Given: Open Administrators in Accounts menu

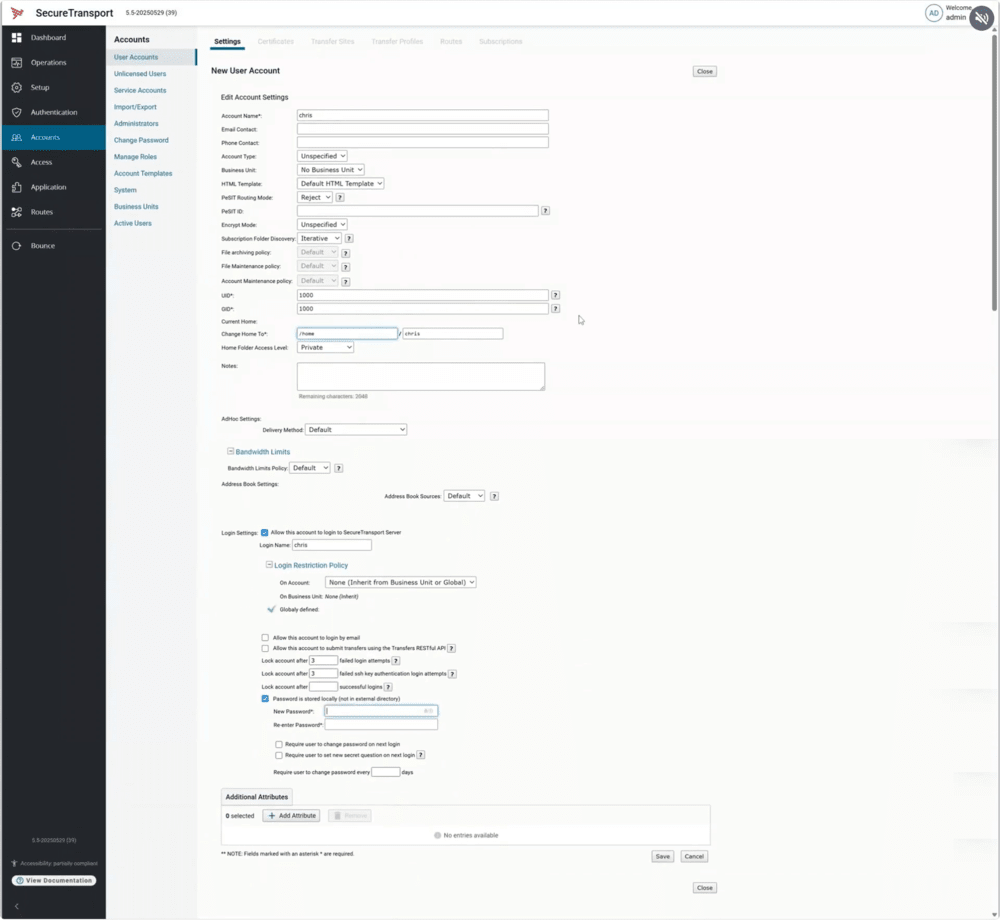Looking at the screenshot, I should (x=136, y=124).
